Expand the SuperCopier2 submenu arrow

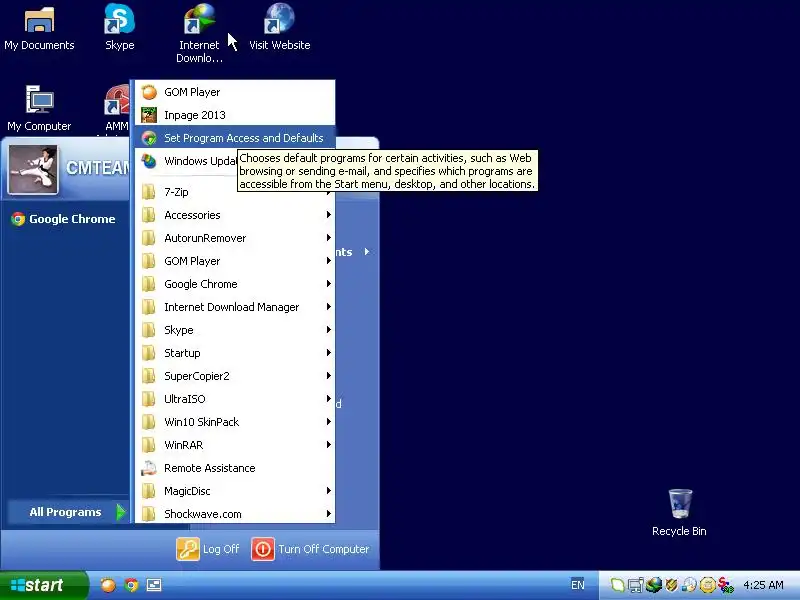click(x=329, y=376)
